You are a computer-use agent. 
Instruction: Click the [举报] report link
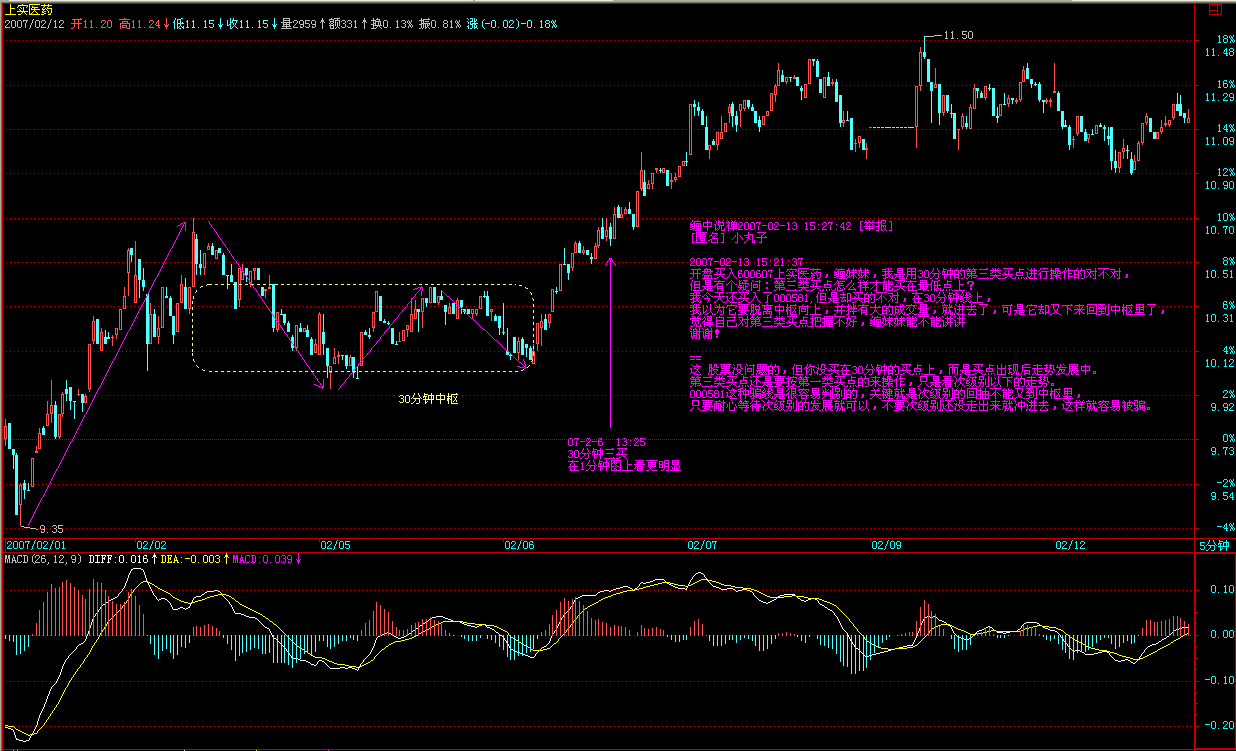tap(874, 226)
